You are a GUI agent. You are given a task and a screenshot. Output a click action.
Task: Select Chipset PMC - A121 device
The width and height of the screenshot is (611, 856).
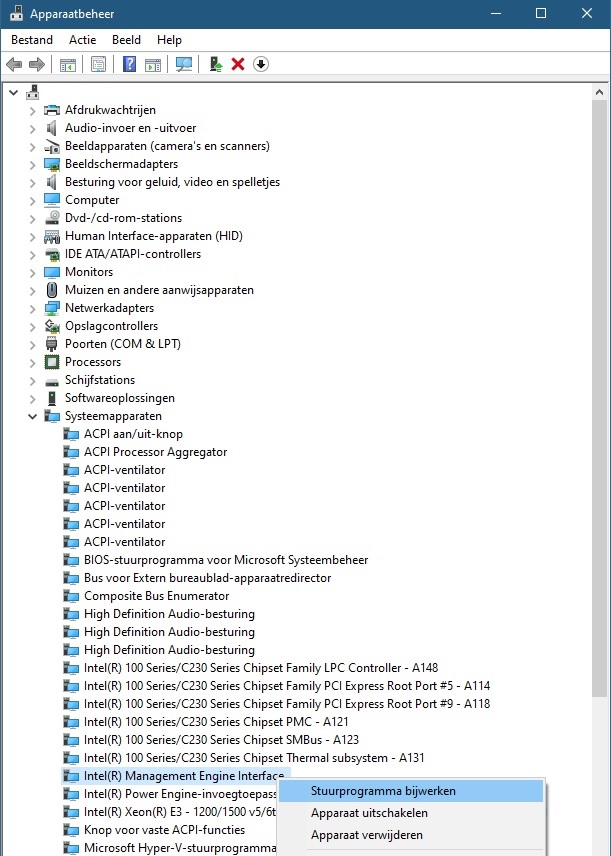(216, 722)
